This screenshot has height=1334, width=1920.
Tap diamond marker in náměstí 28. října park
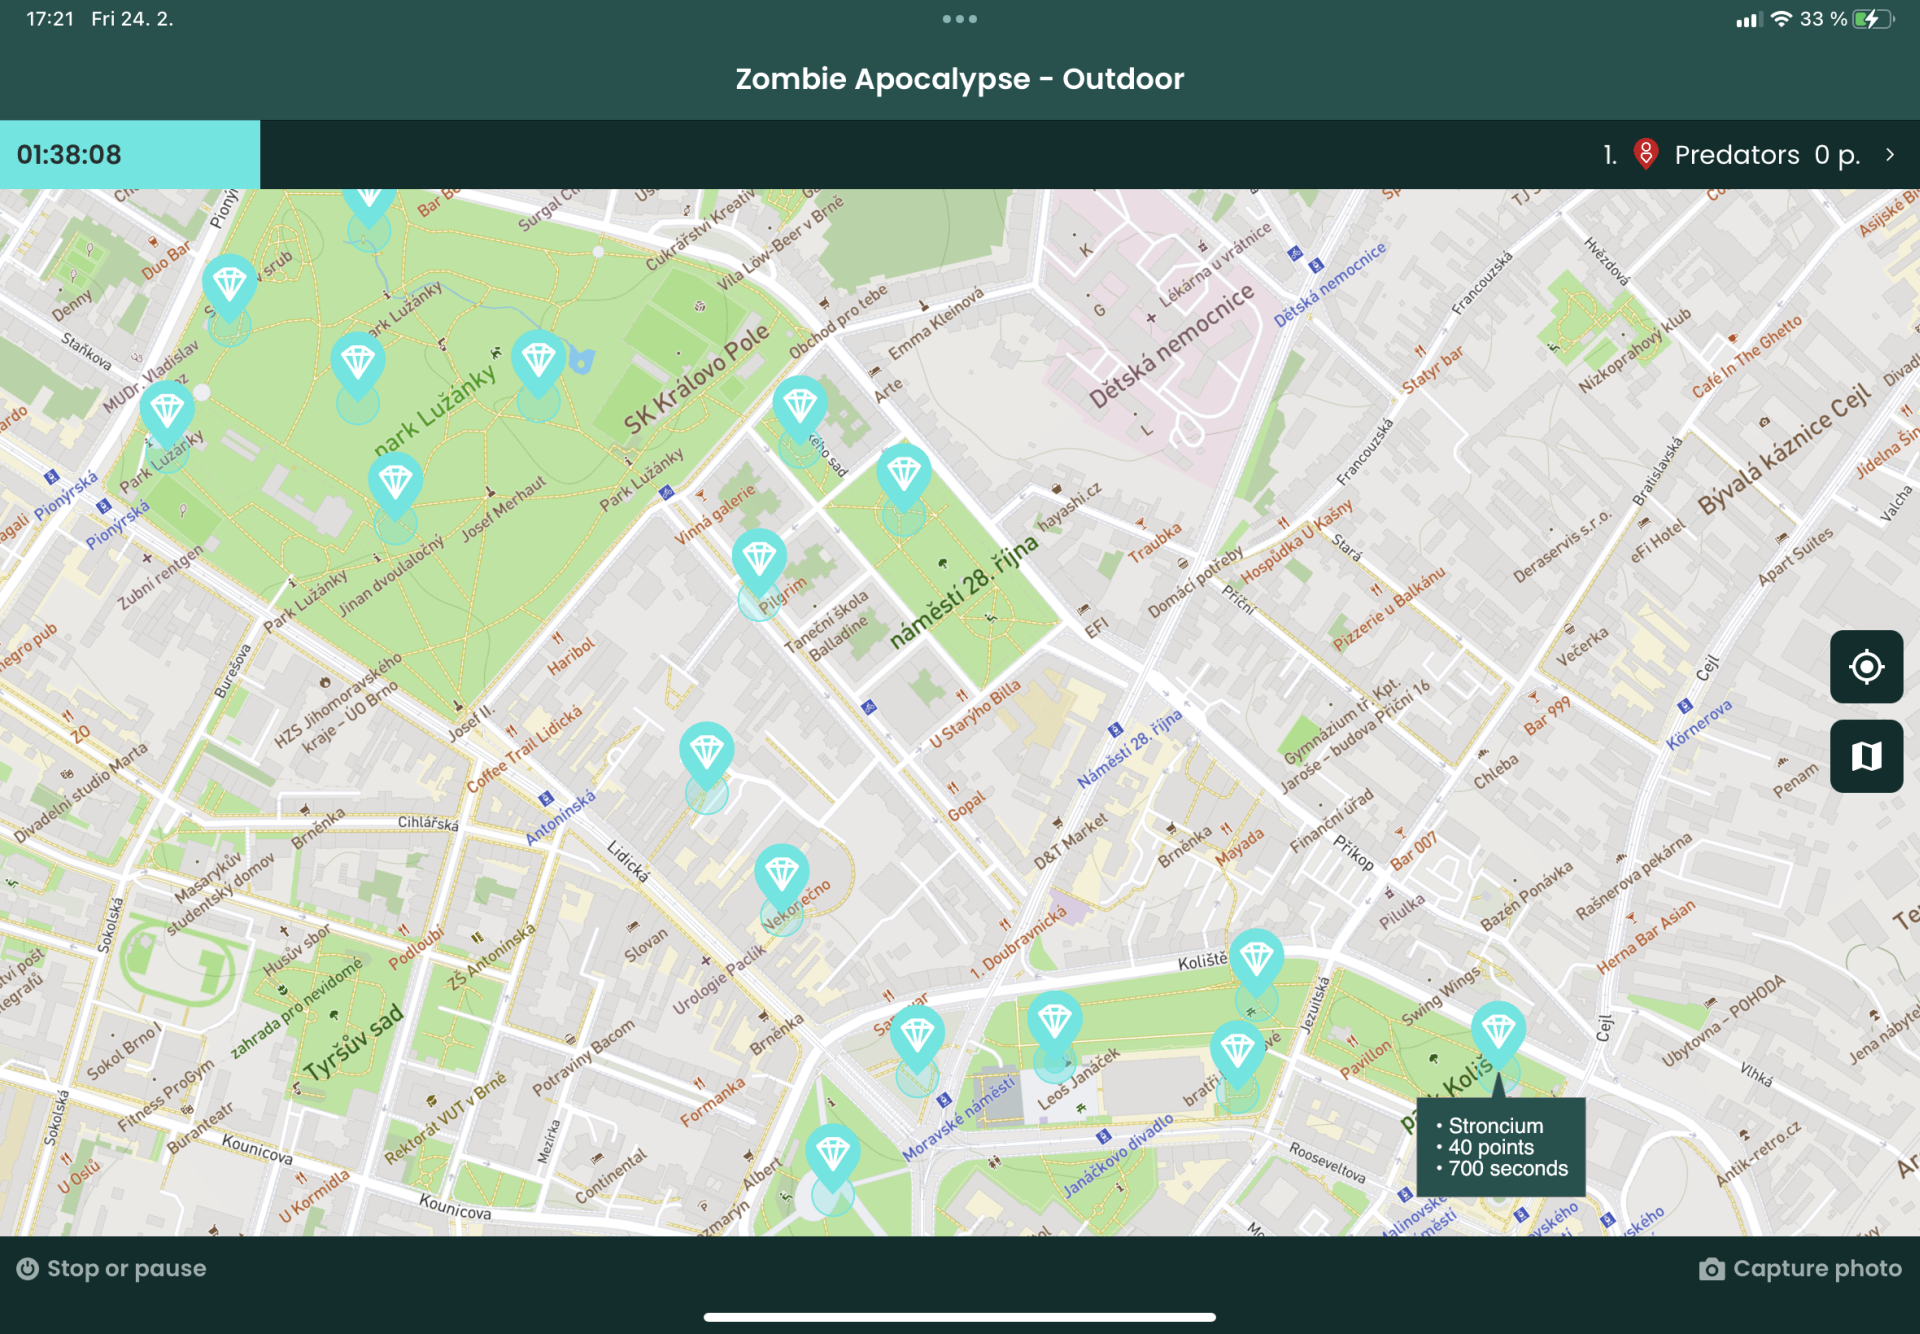pyautogui.click(x=904, y=475)
